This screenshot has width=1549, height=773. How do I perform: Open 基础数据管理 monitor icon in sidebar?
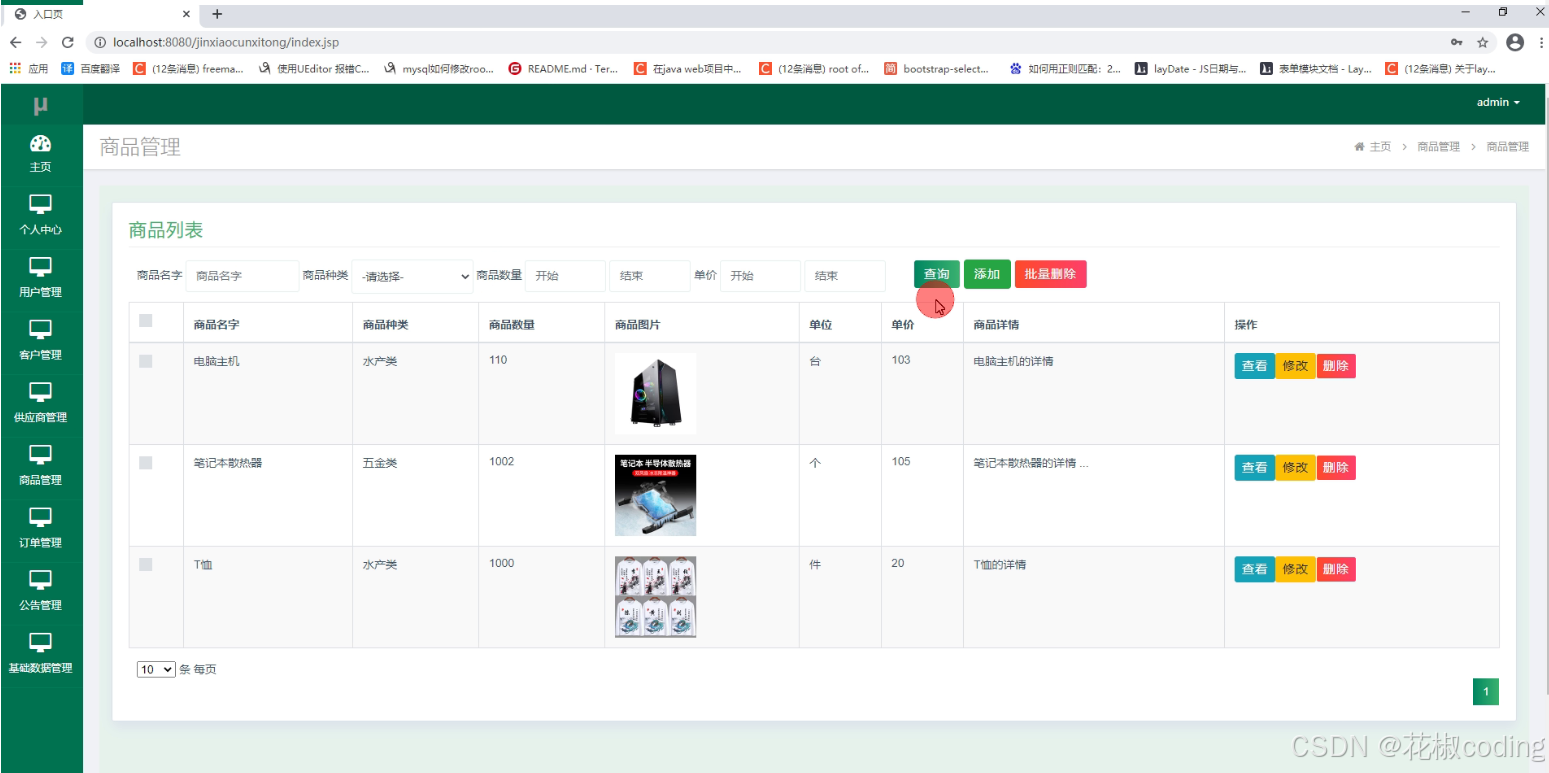pyautogui.click(x=41, y=642)
